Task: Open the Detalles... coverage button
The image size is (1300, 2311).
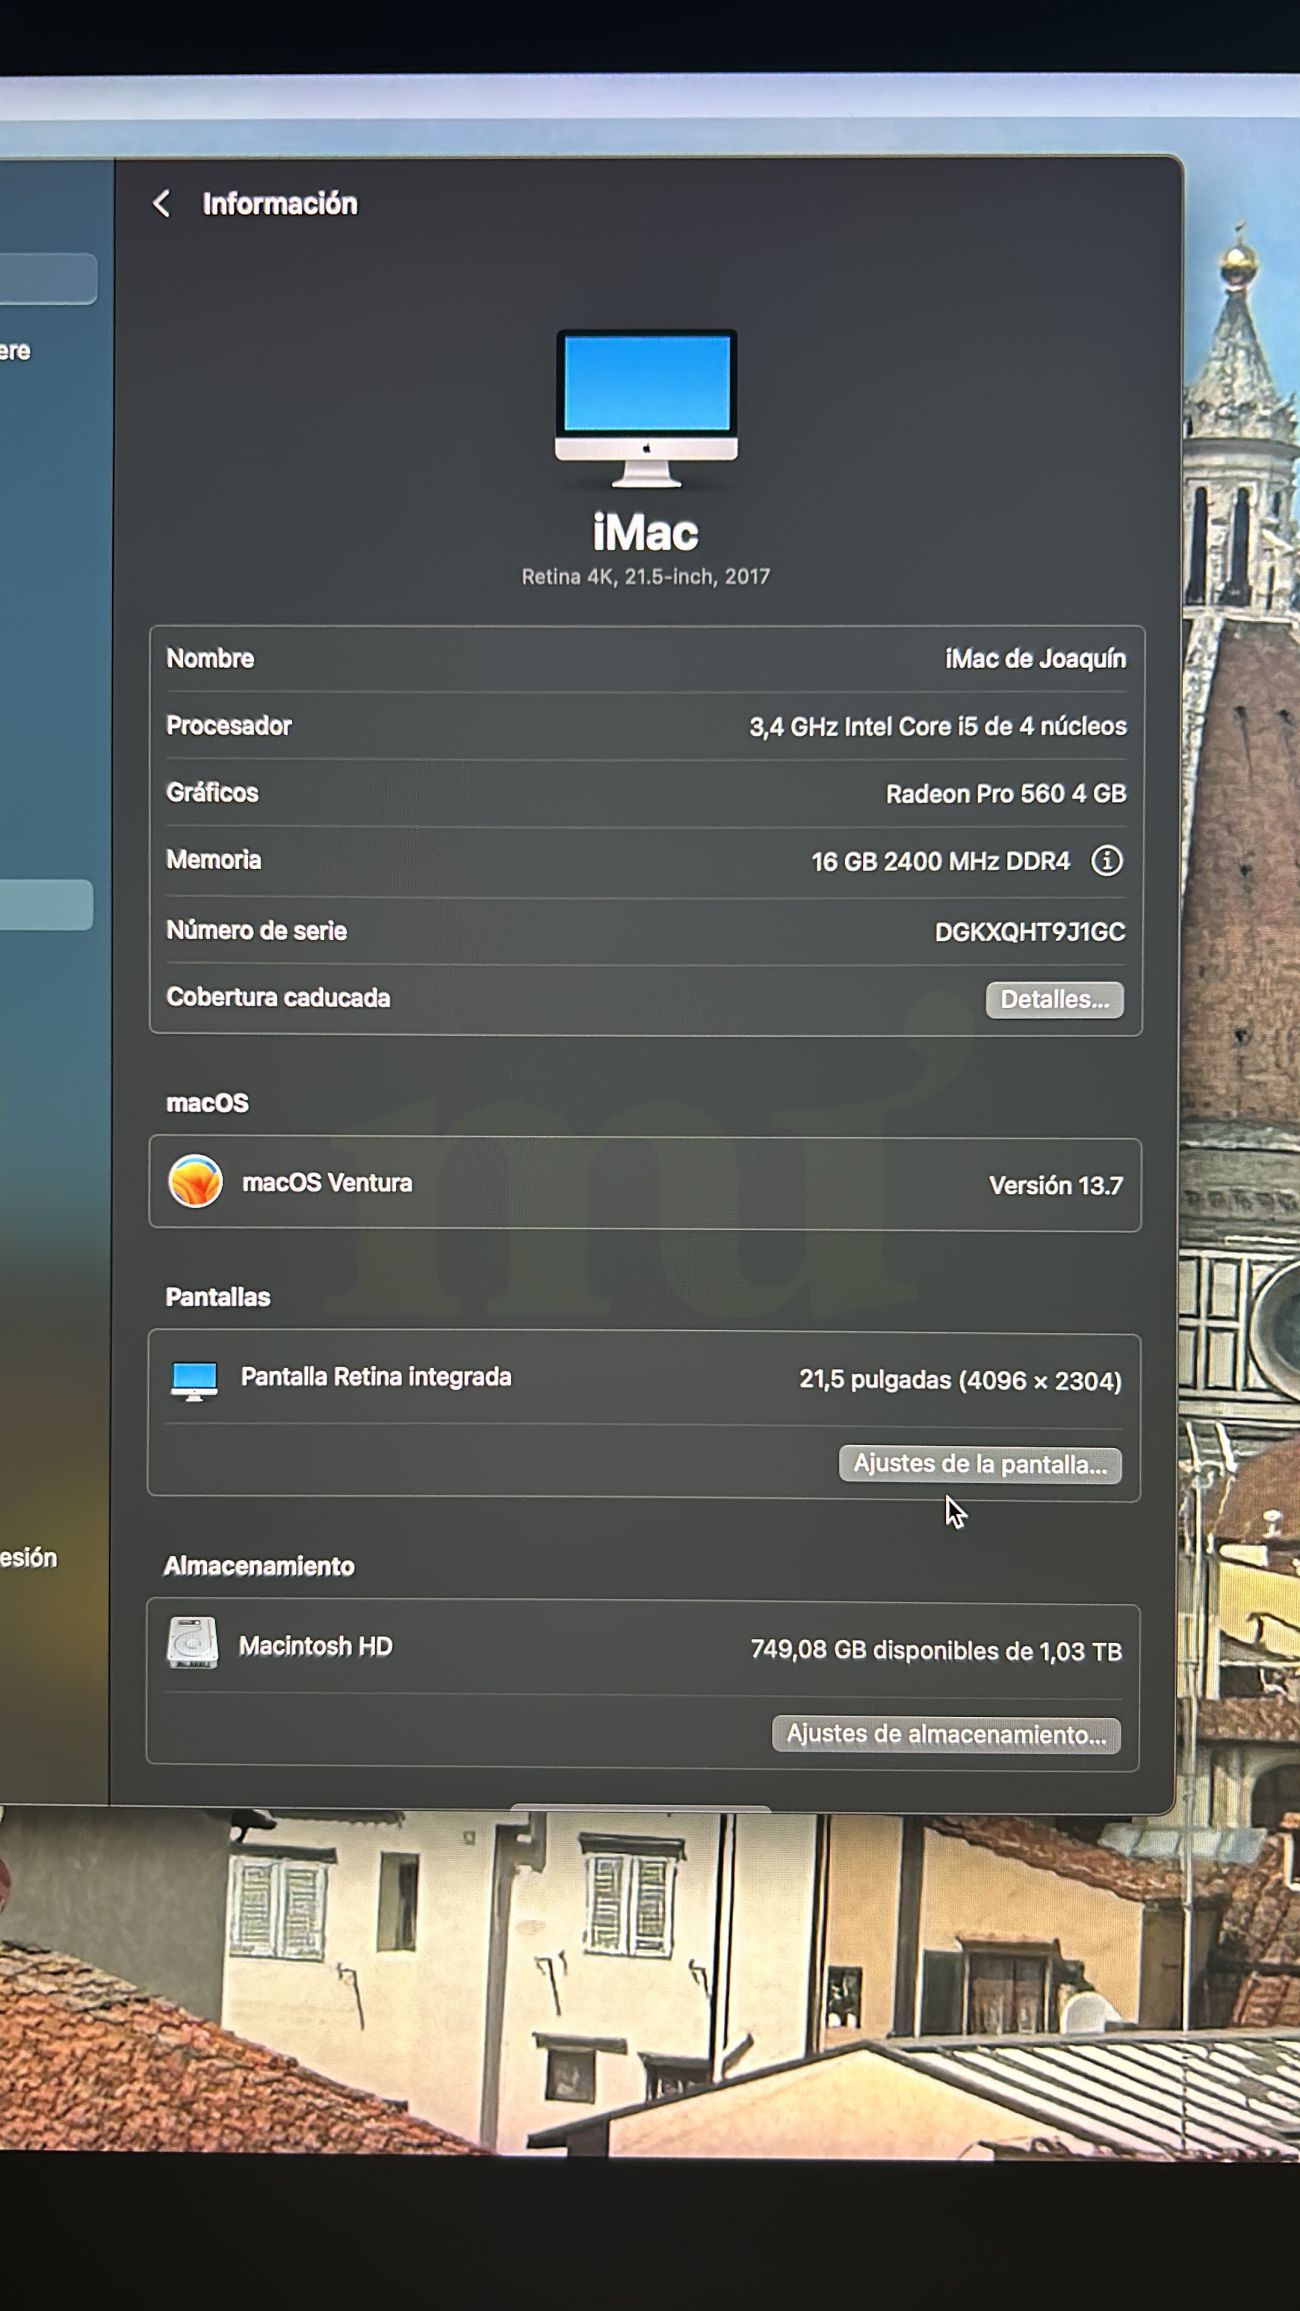Action: pos(1054,999)
